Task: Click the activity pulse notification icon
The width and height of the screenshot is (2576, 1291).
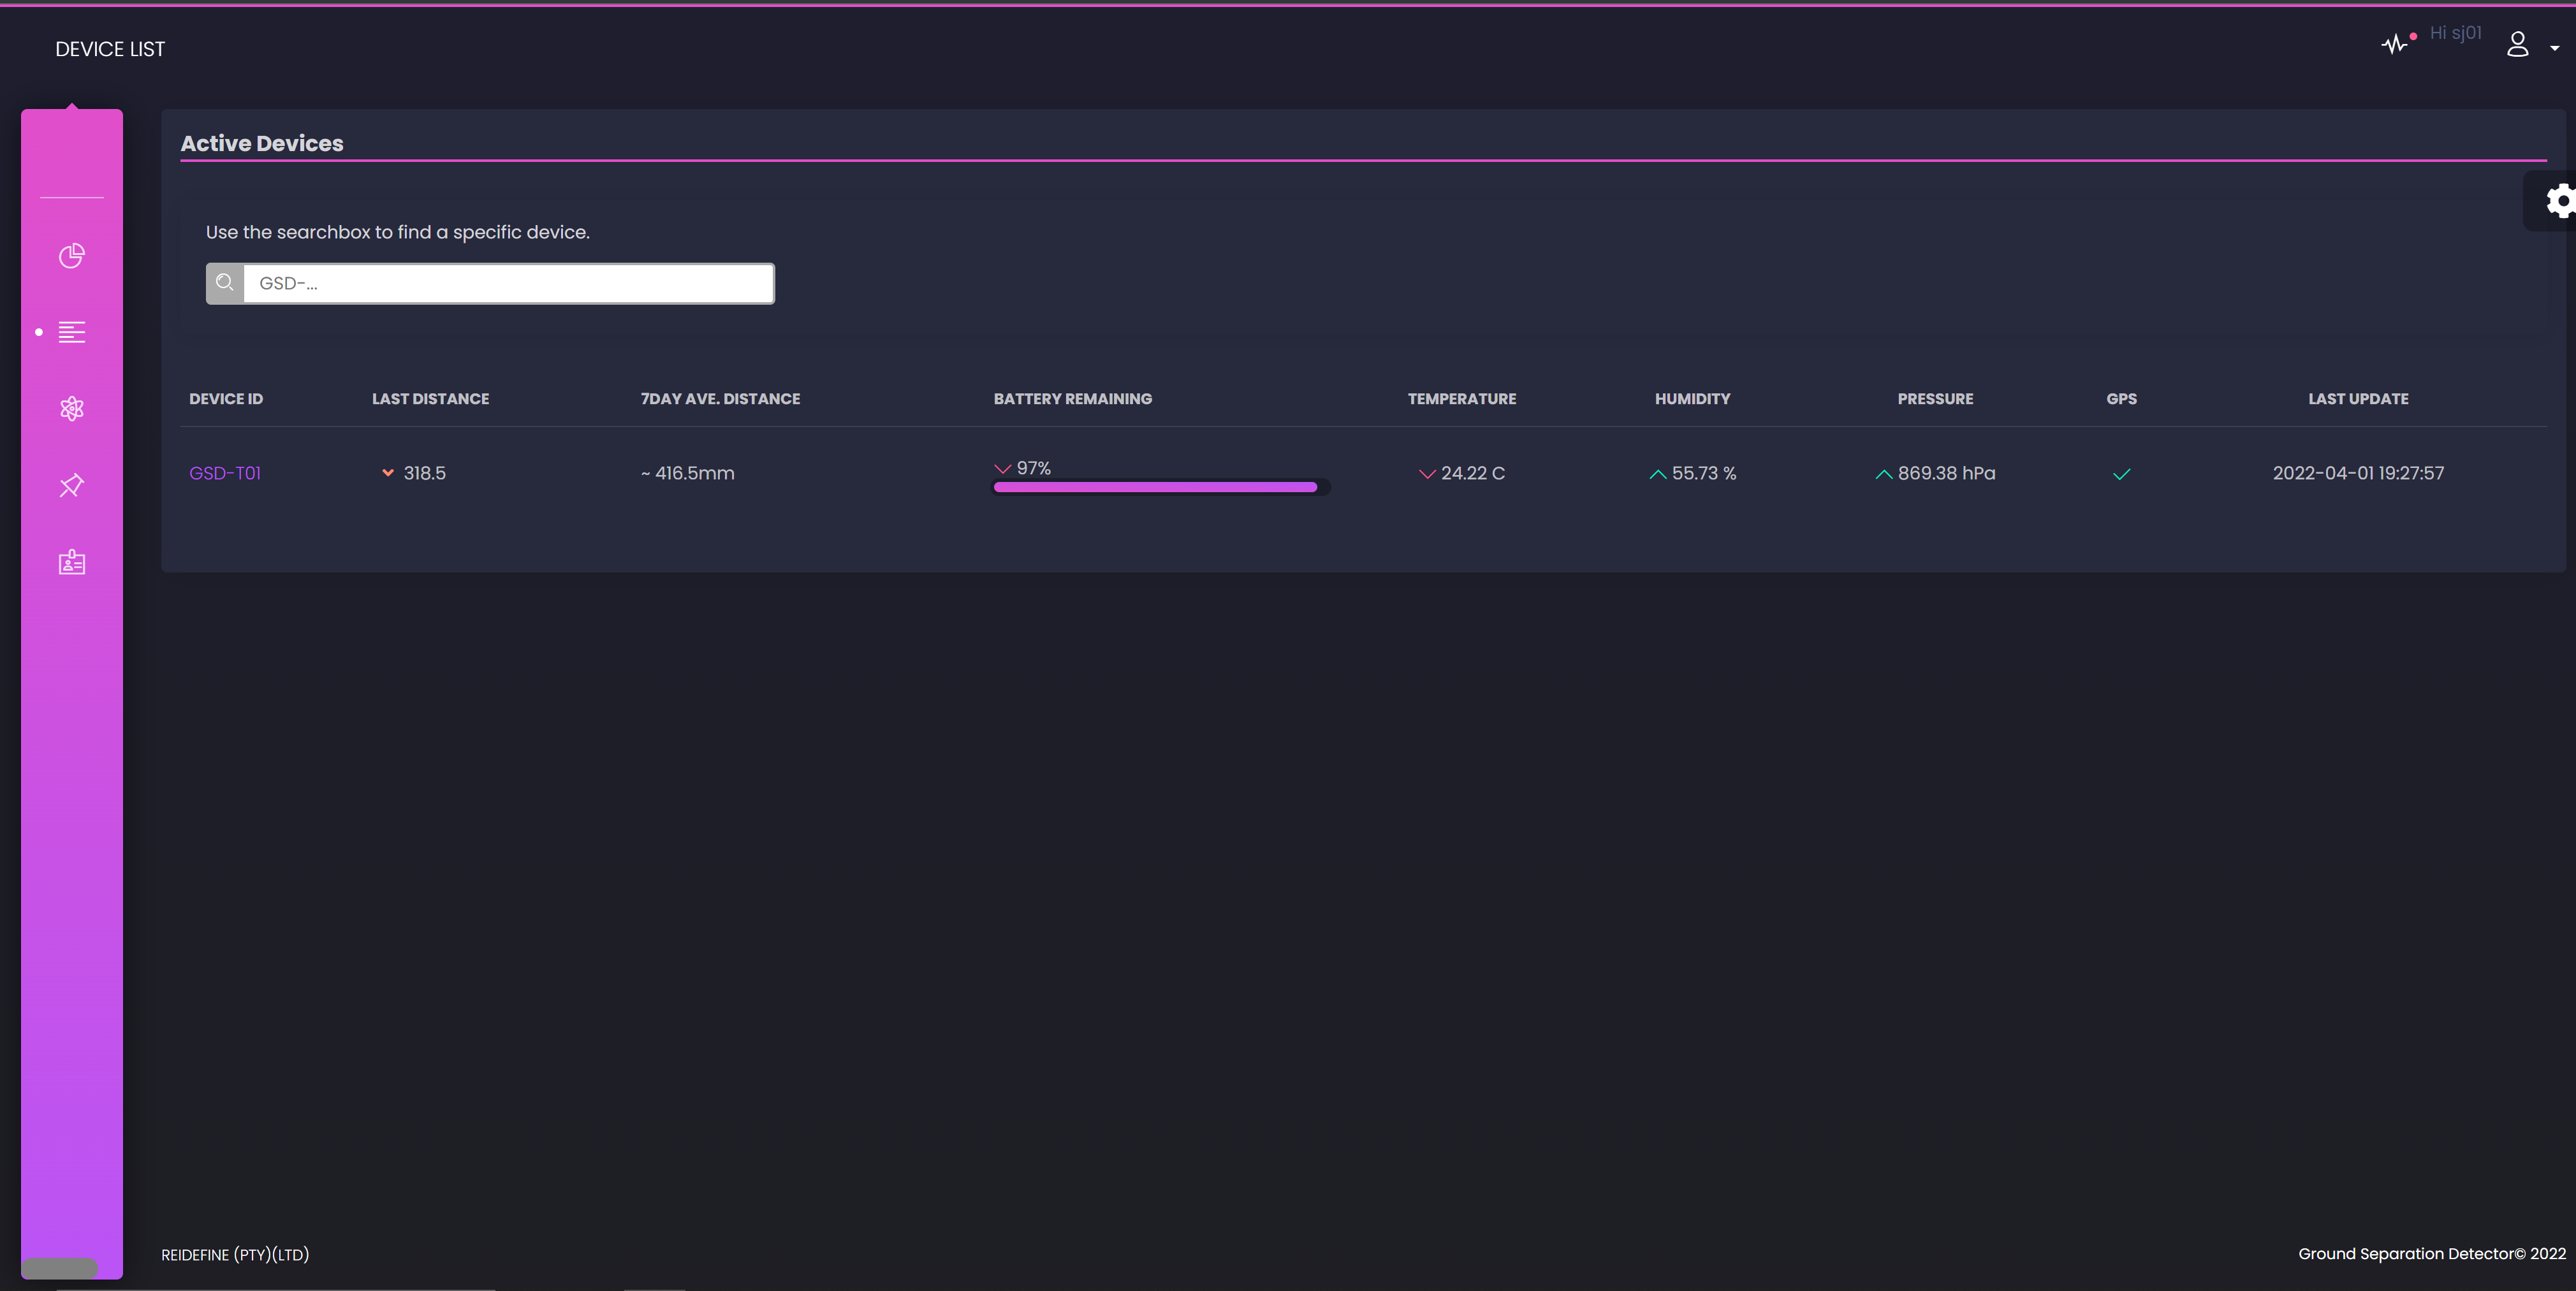Action: [2394, 44]
